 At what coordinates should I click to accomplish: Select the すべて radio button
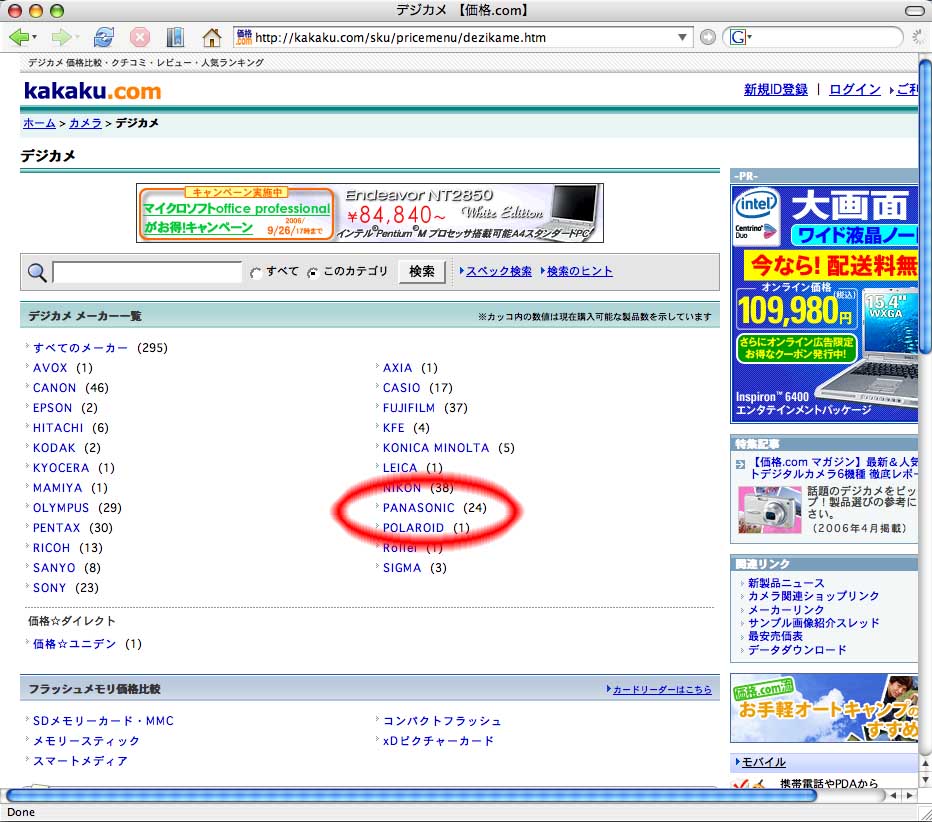click(x=256, y=273)
